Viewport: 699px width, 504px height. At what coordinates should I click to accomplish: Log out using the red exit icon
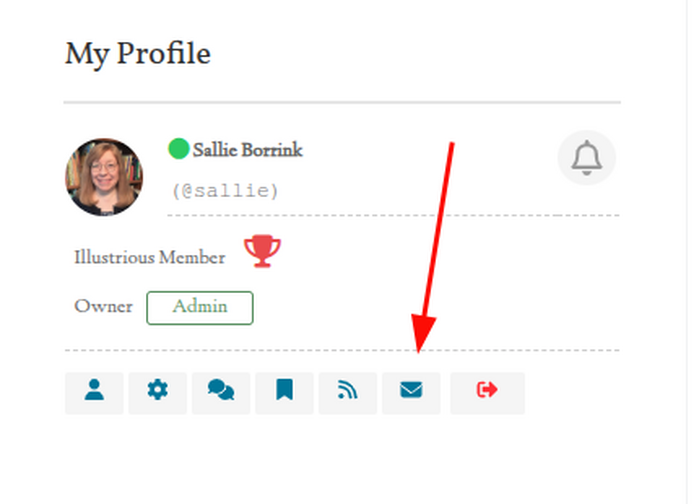[x=487, y=392]
